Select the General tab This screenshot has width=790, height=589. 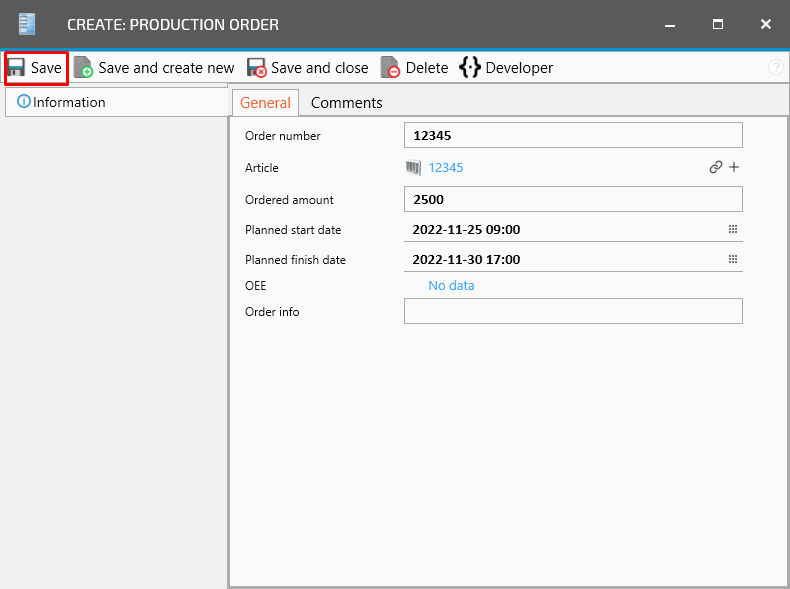[265, 102]
